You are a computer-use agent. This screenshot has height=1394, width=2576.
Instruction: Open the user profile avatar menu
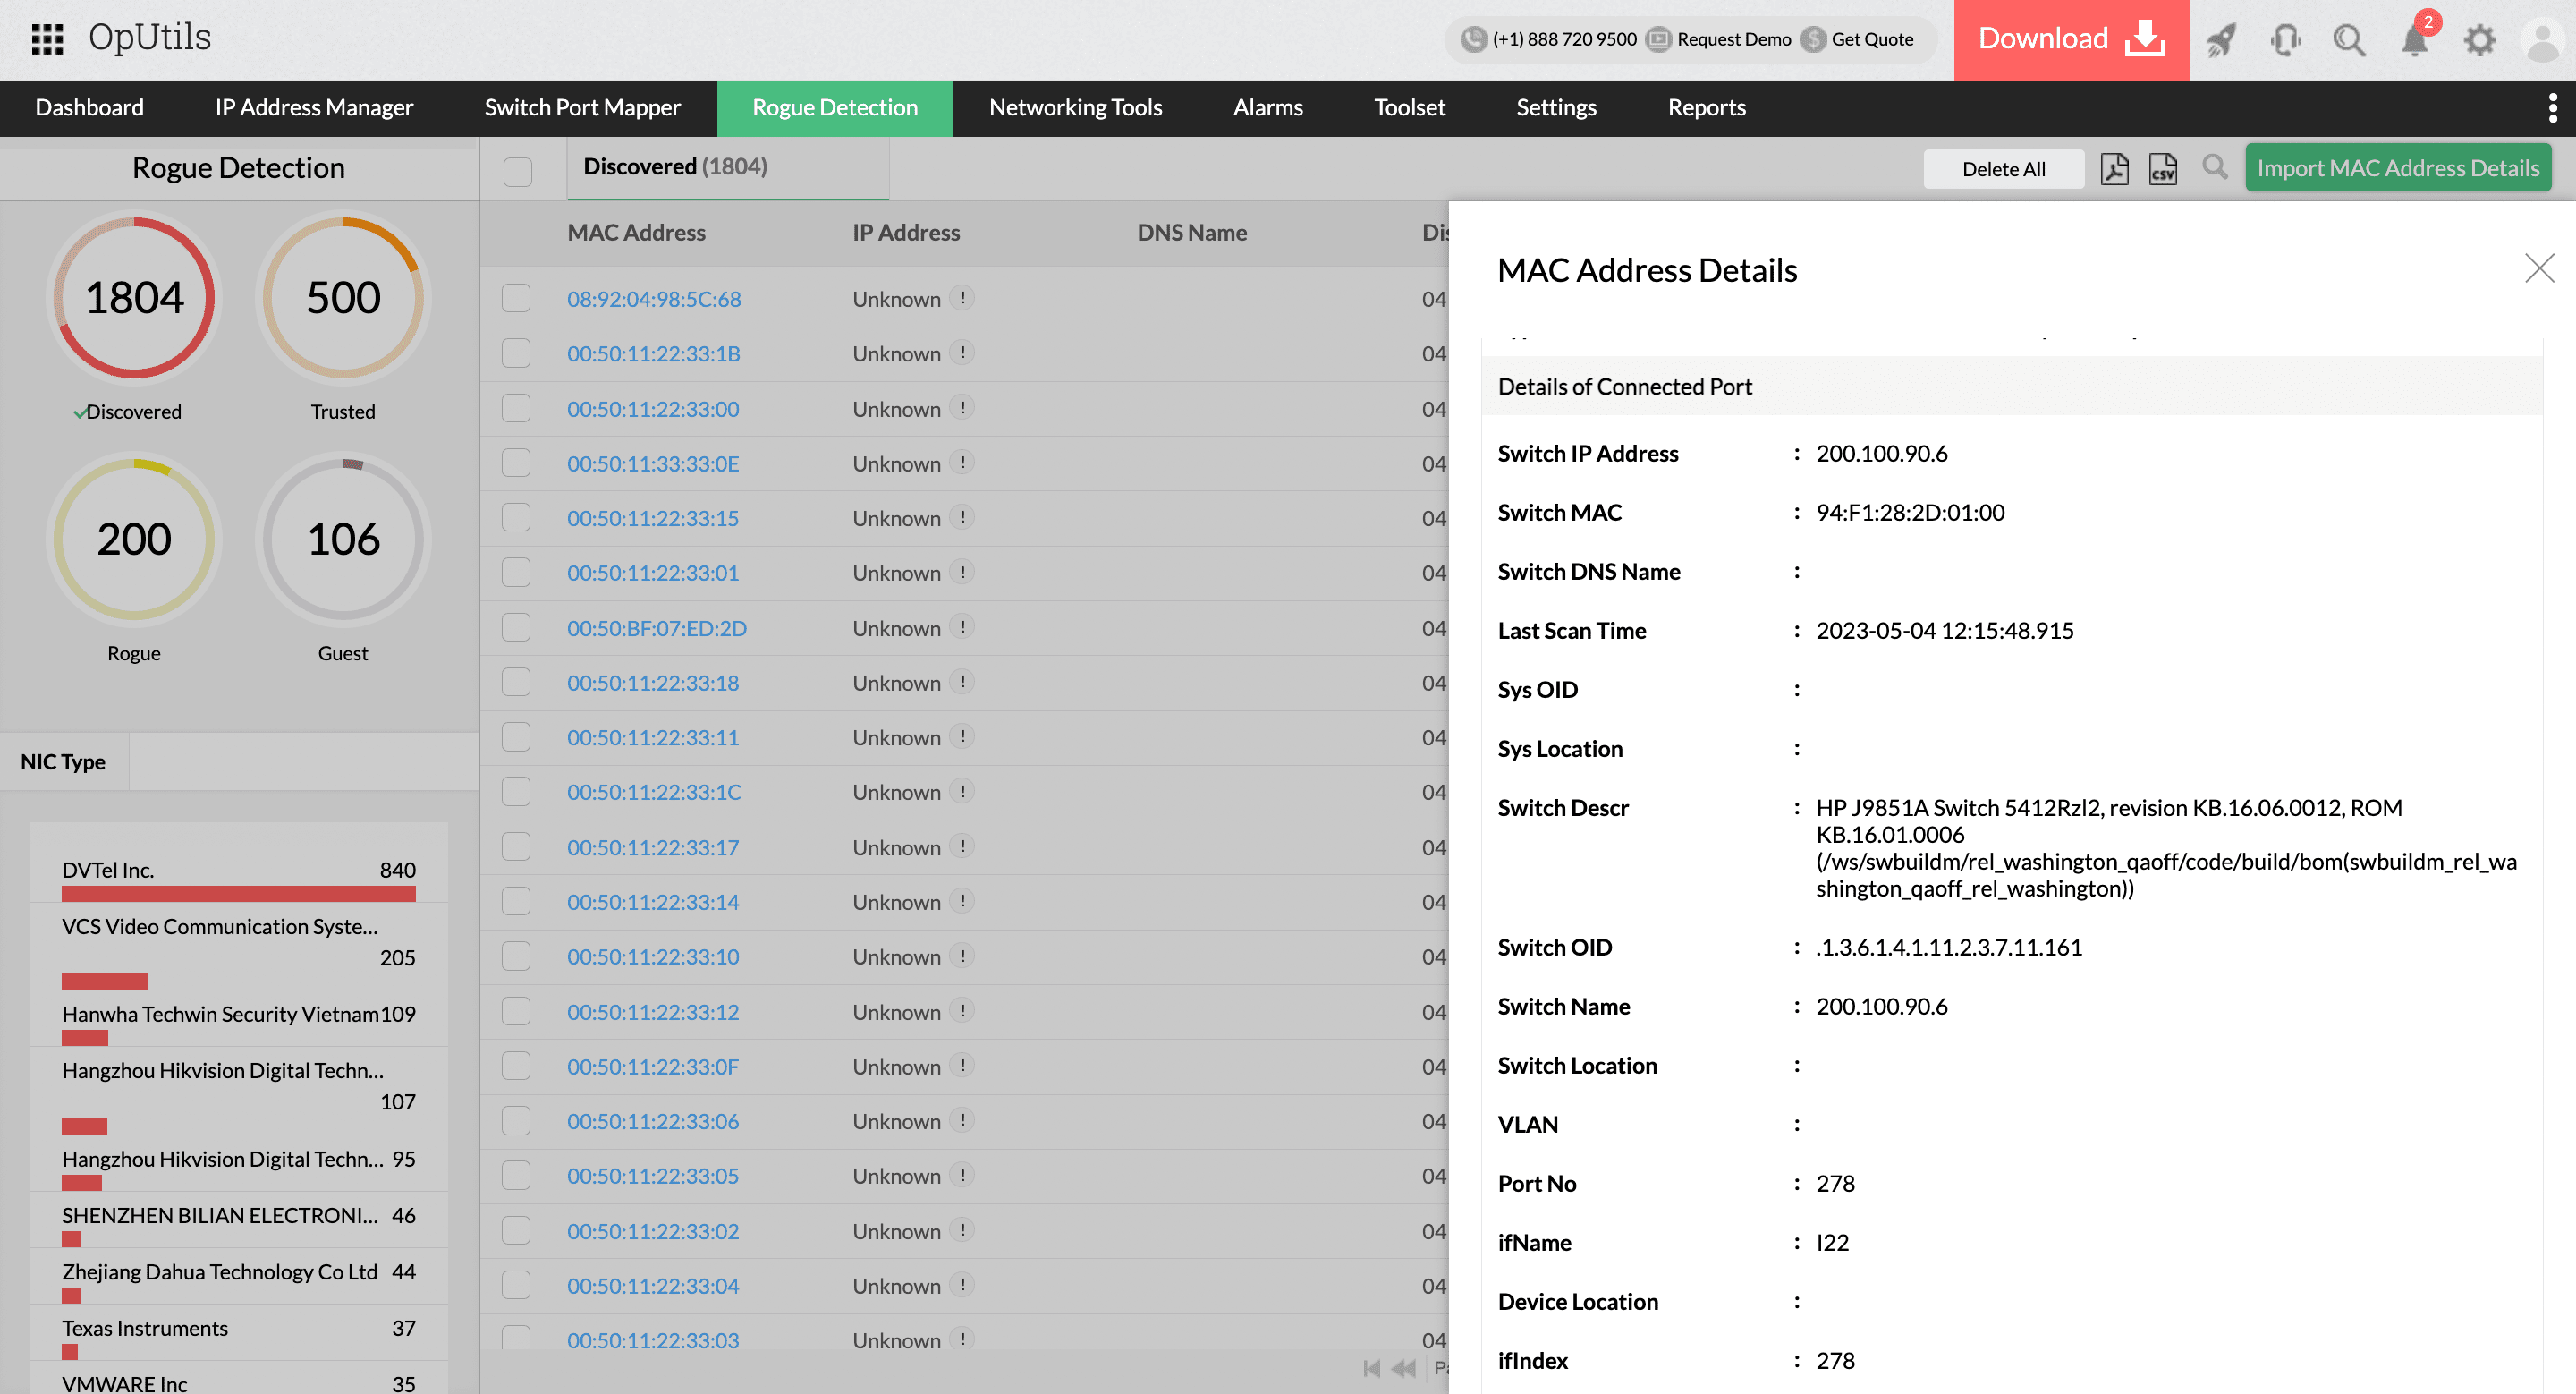tap(2542, 40)
